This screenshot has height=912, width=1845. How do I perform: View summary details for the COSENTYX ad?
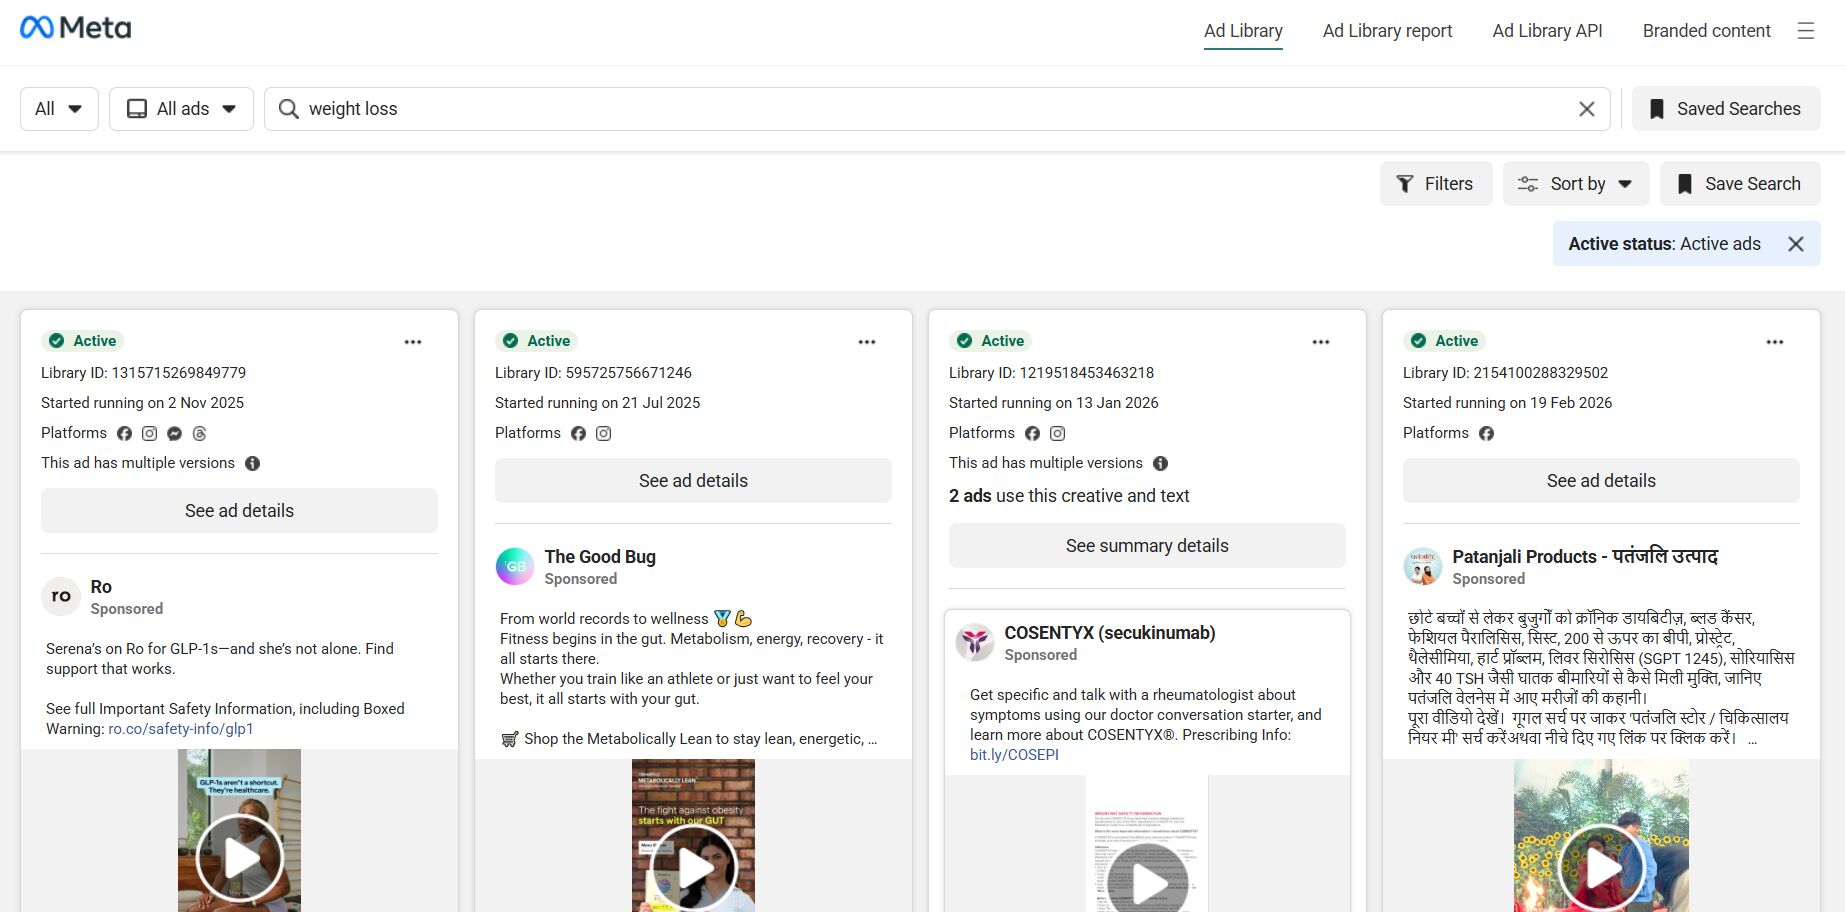pos(1147,546)
